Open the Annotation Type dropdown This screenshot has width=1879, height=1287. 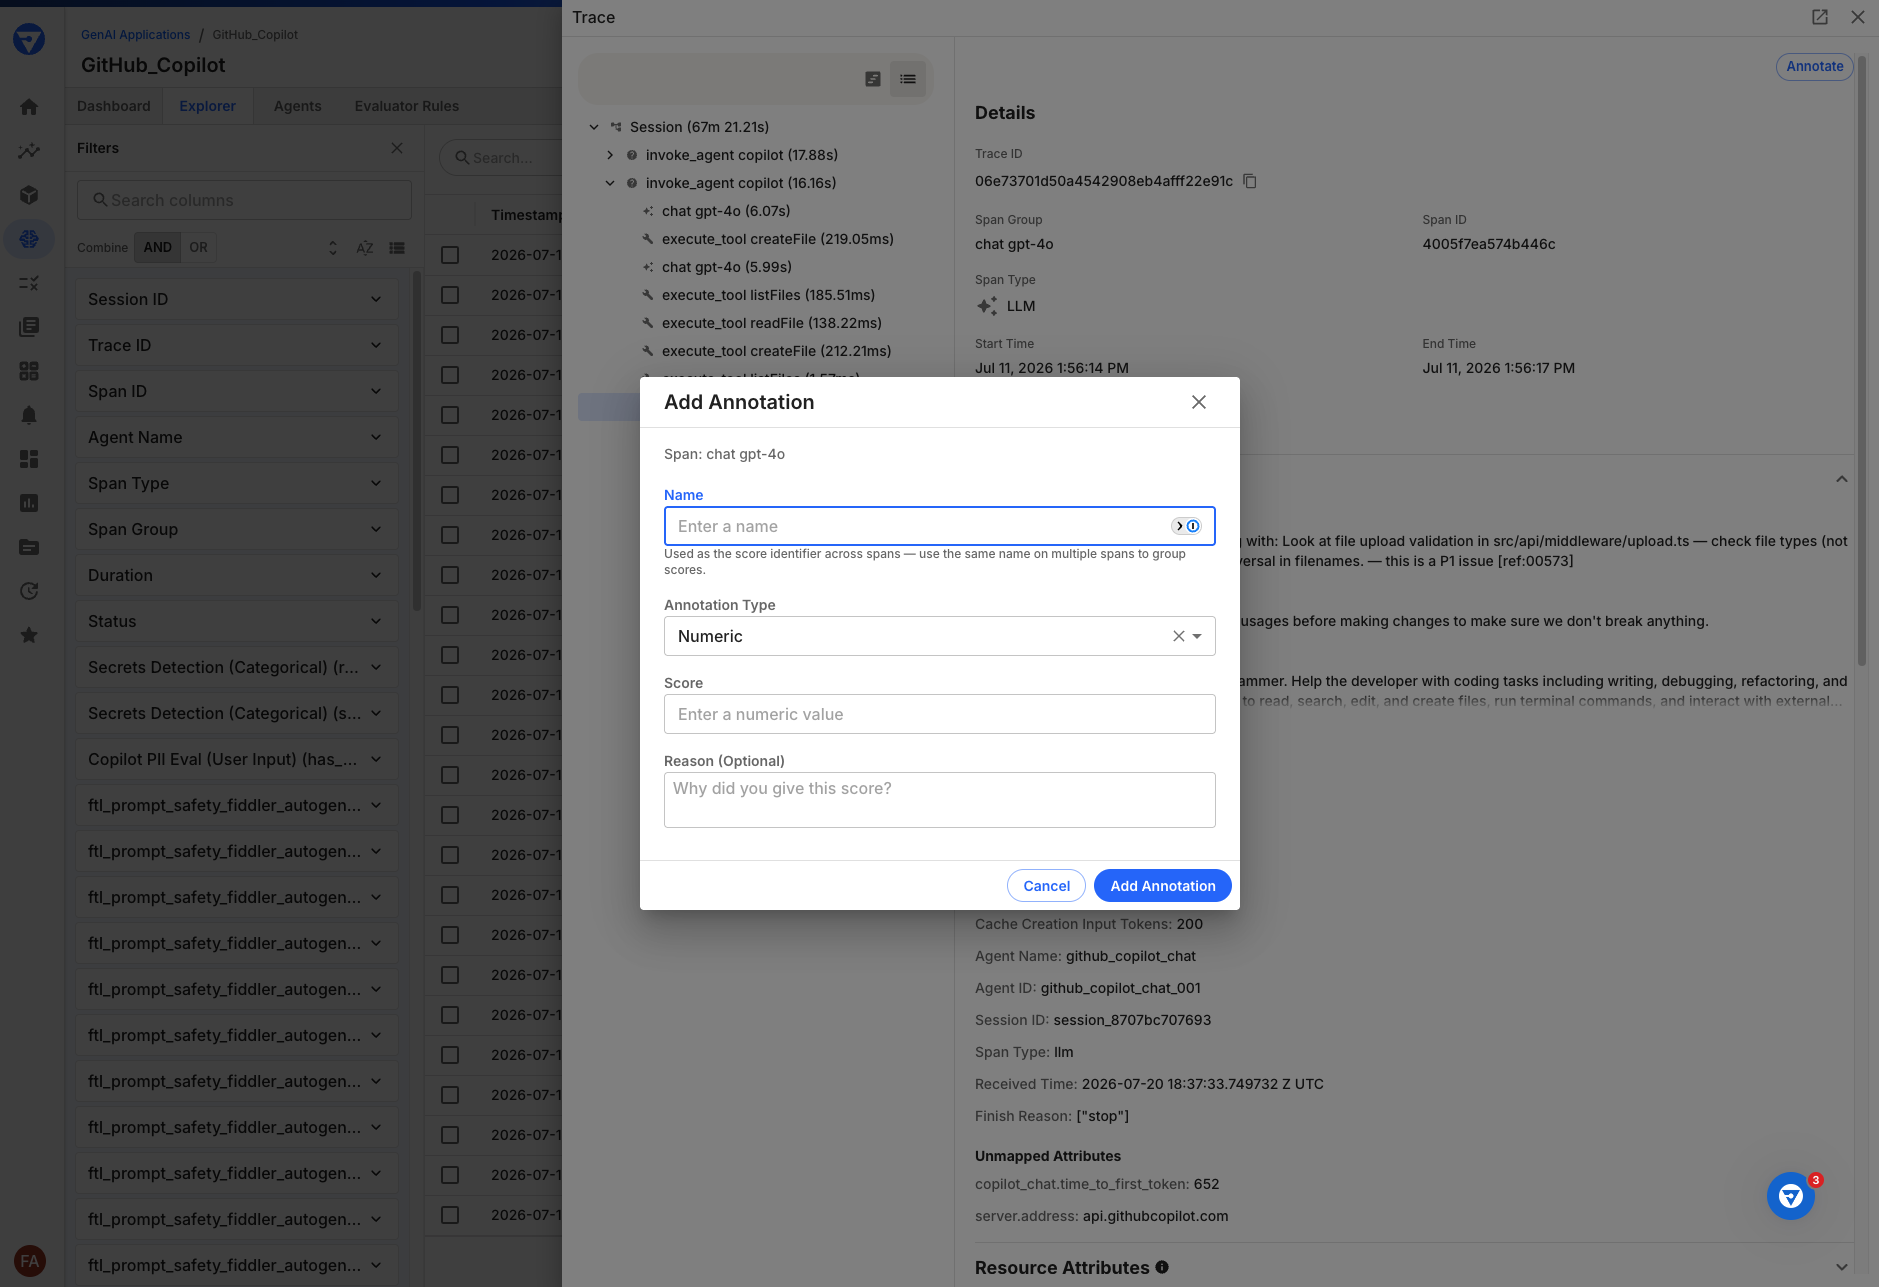click(1197, 636)
